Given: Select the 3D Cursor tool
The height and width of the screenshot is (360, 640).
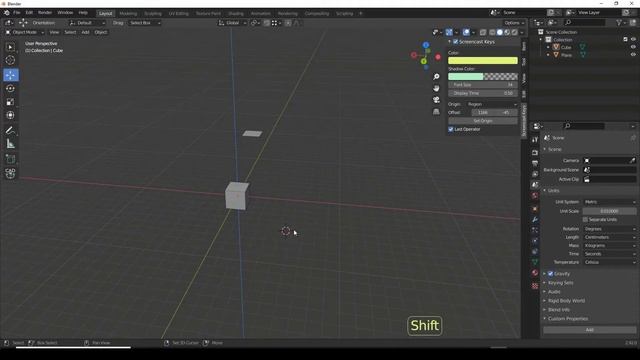Looking at the screenshot, I should [10, 60].
